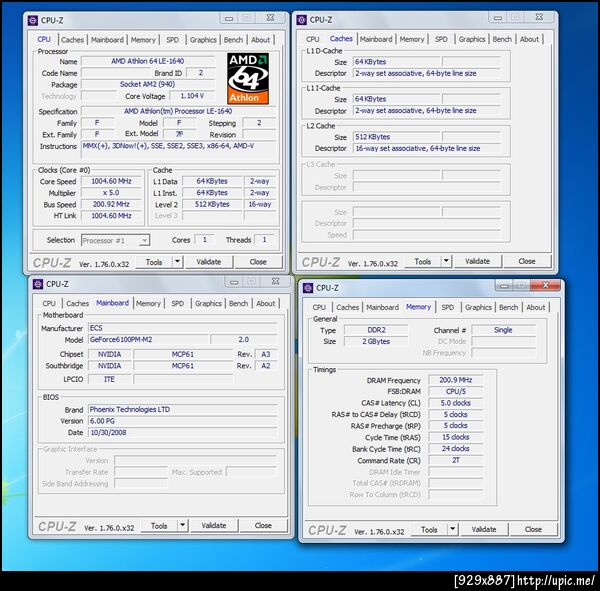
Task: Click the Core Speed value '1004.60 MHz'
Action: pyautogui.click(x=111, y=181)
